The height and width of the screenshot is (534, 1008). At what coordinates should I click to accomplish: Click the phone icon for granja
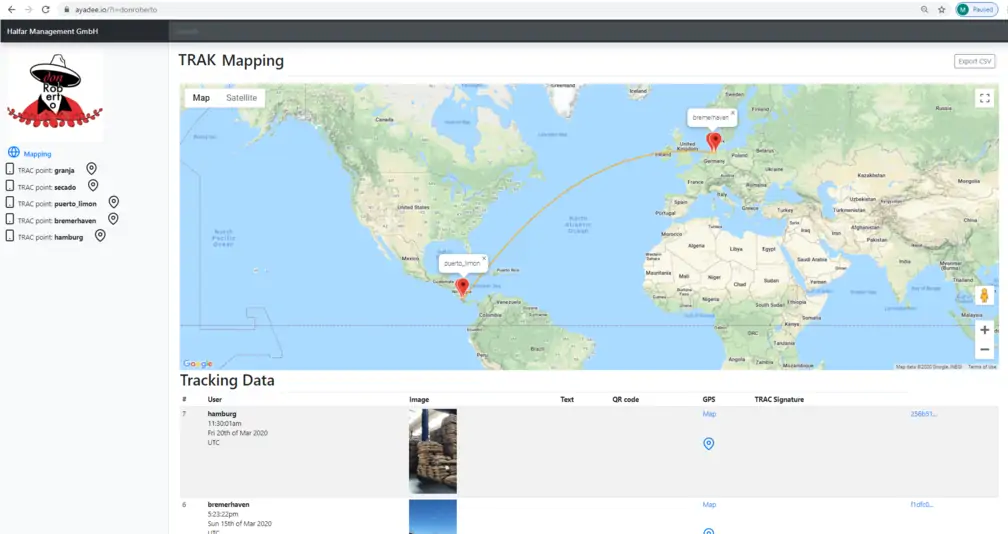[10, 169]
